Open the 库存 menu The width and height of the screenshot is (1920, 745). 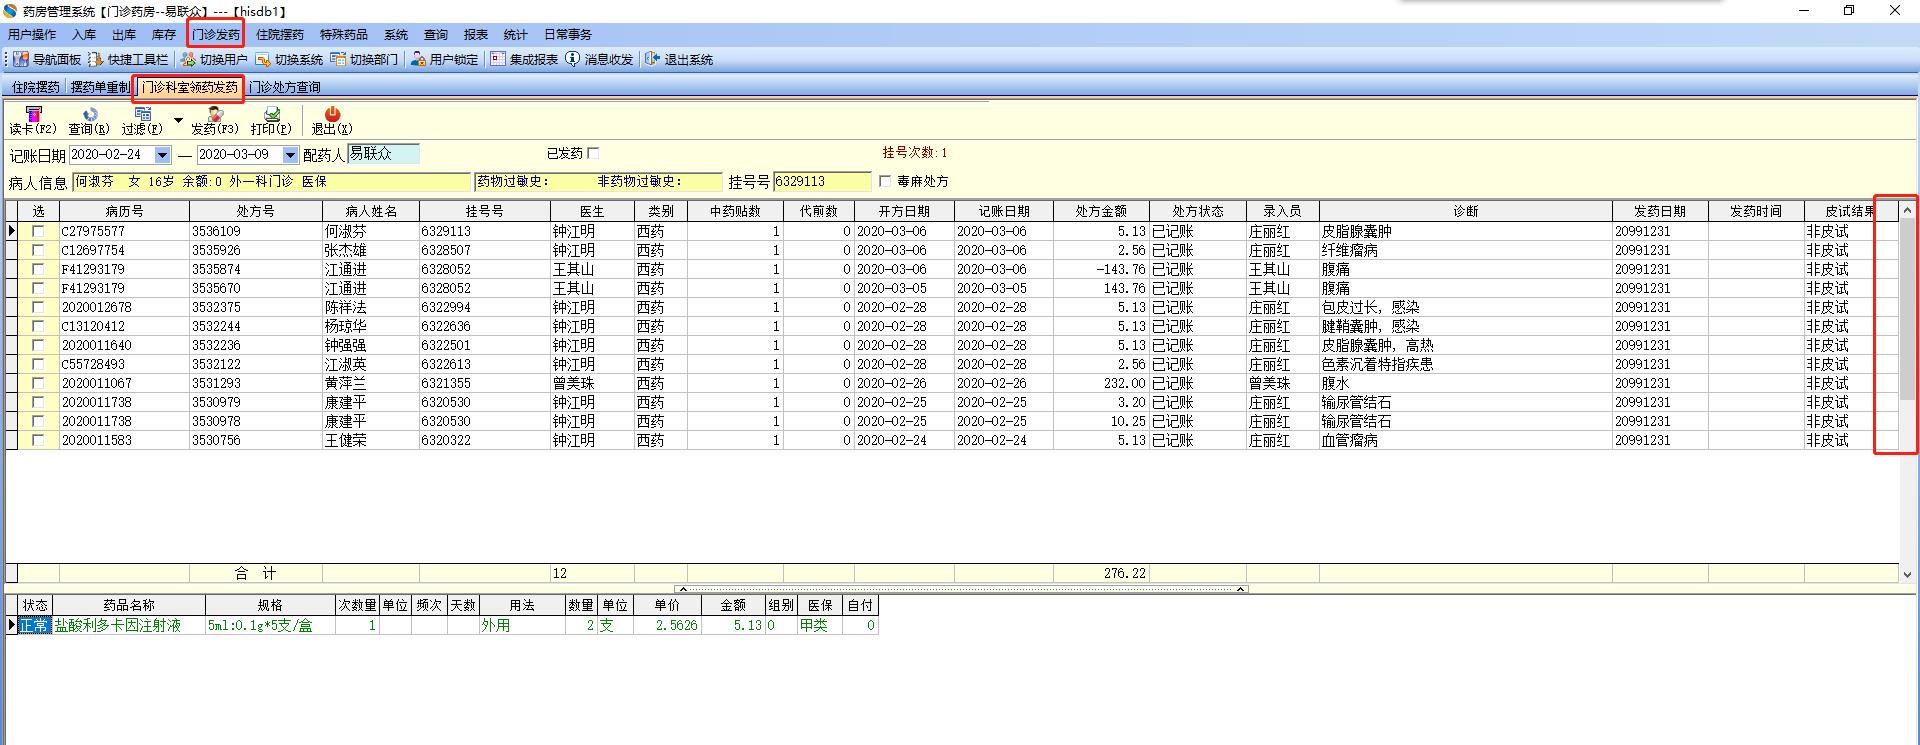(x=164, y=35)
